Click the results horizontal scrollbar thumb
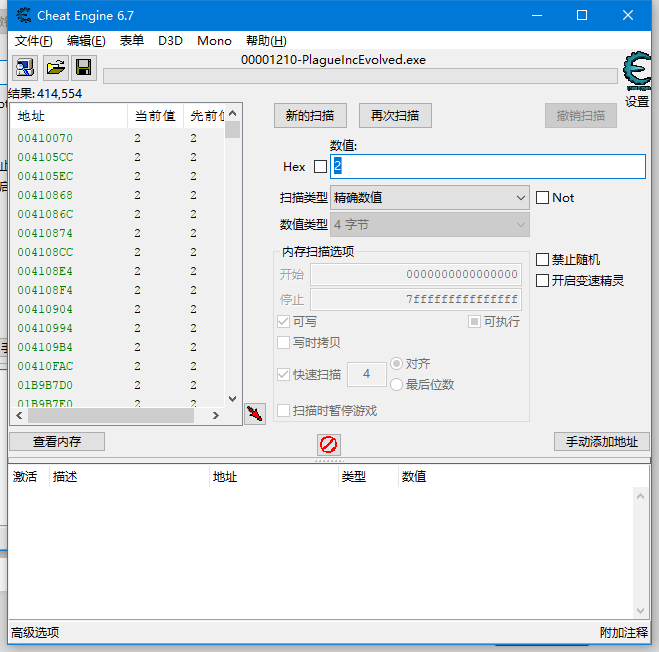The image size is (659, 652). 111,415
